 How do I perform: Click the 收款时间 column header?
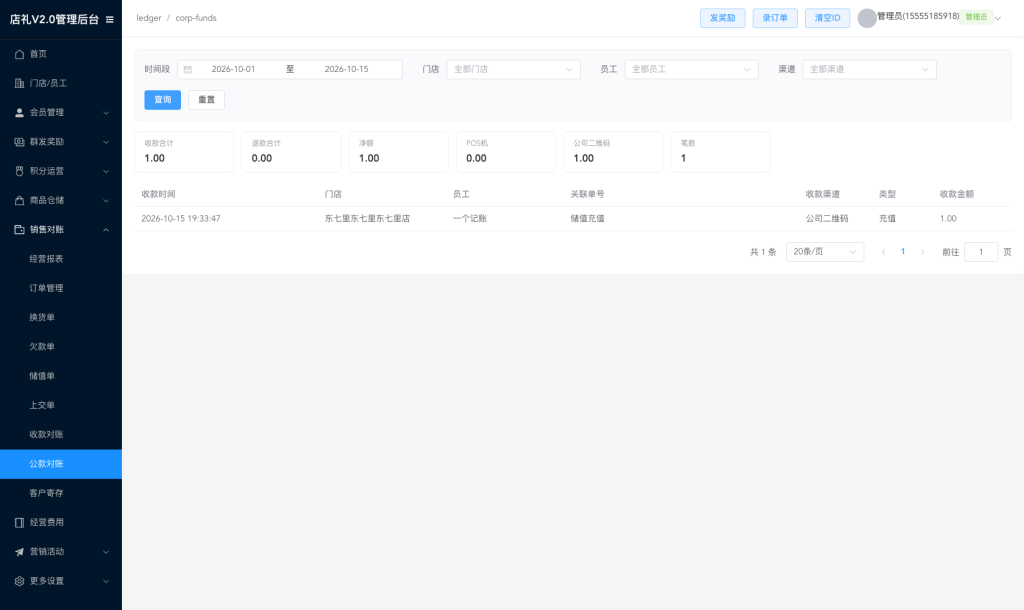tap(159, 195)
